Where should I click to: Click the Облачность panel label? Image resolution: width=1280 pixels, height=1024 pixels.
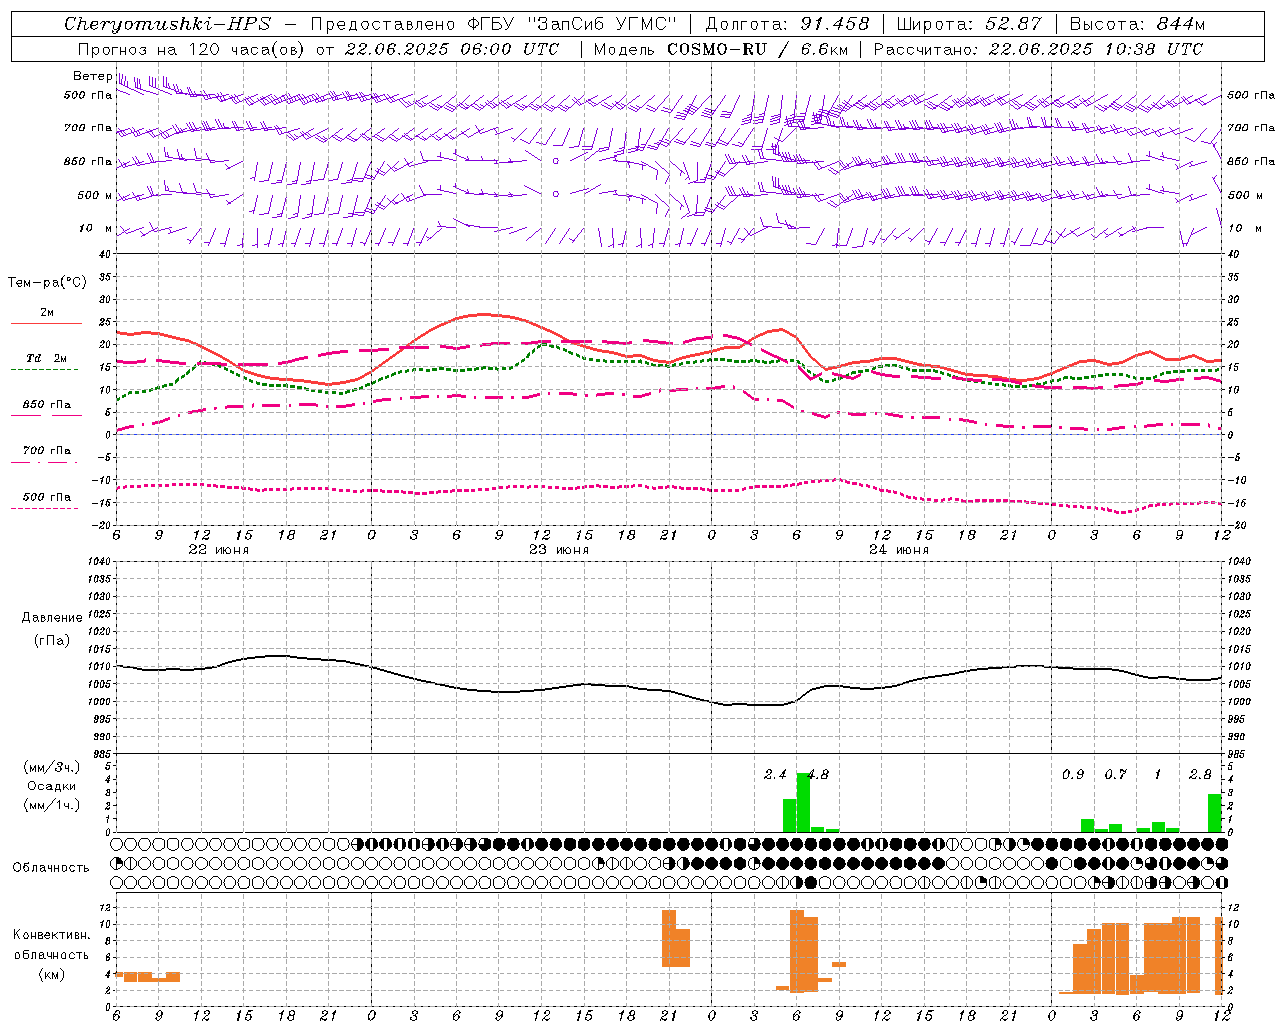point(51,867)
